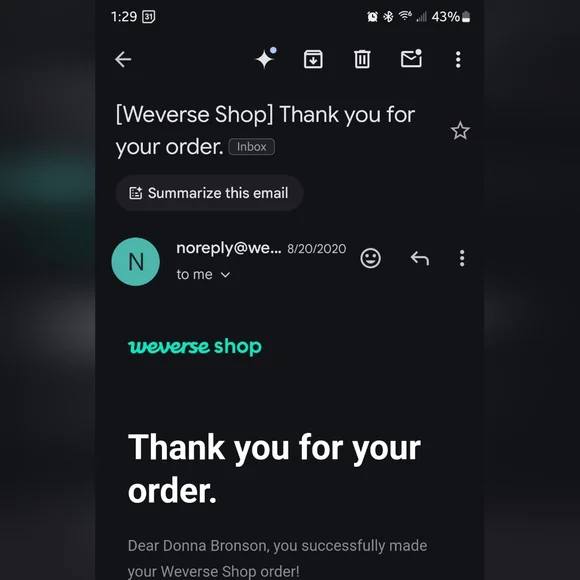The height and width of the screenshot is (580, 580).
Task: Add emoji reaction with smiley icon
Action: (x=370, y=258)
